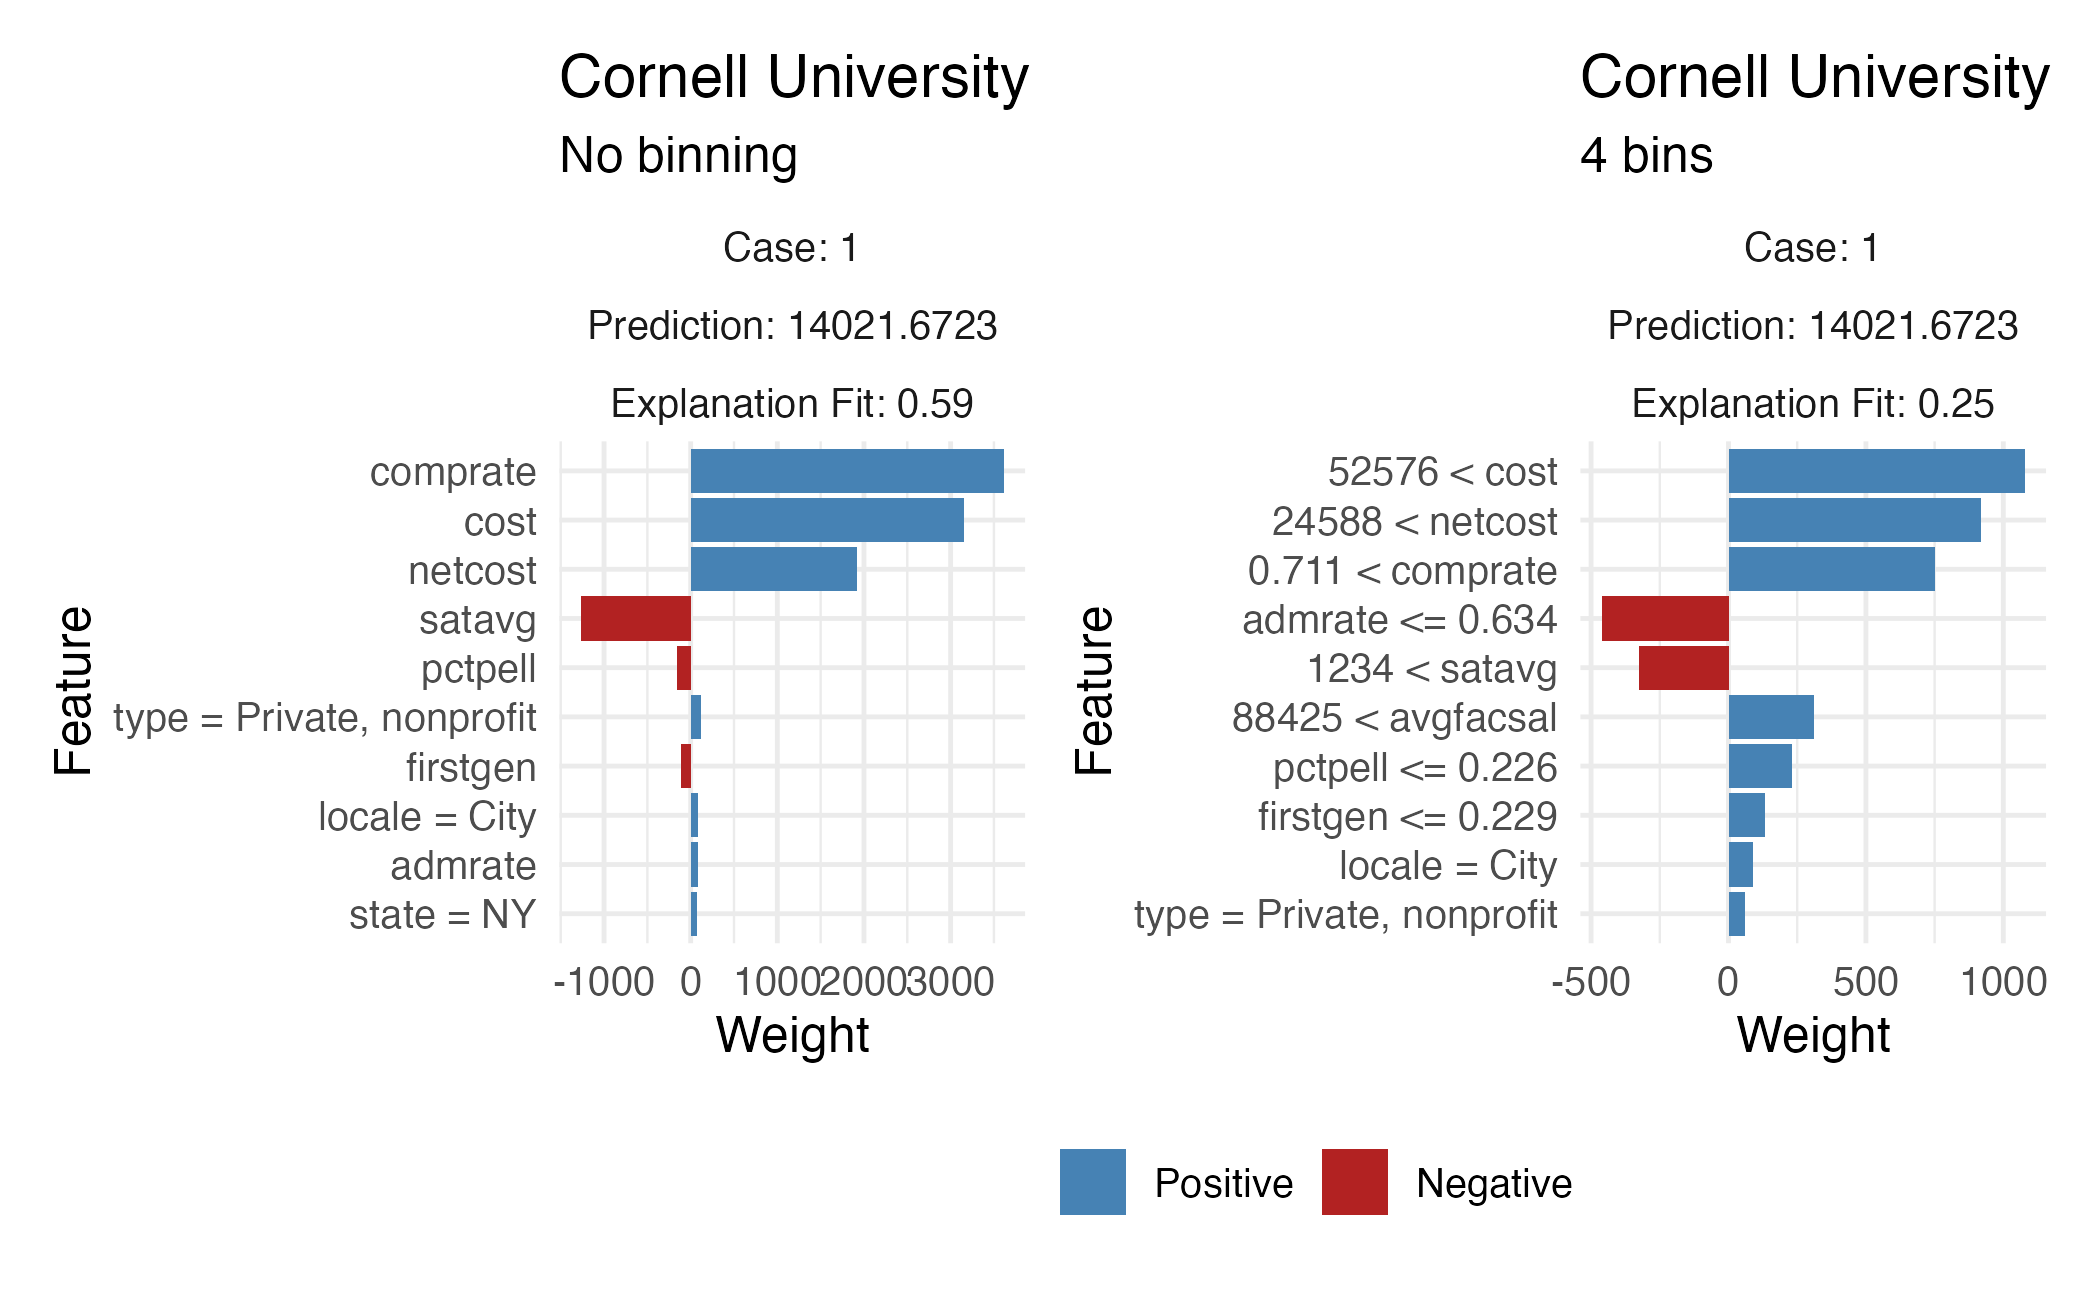Click the 'Explanation Fit: 0.25' text

tap(1812, 404)
